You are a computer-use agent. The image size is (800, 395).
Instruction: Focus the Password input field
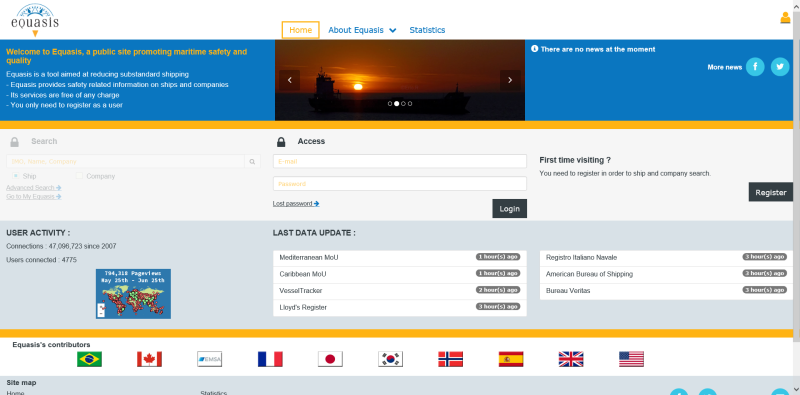[400, 184]
